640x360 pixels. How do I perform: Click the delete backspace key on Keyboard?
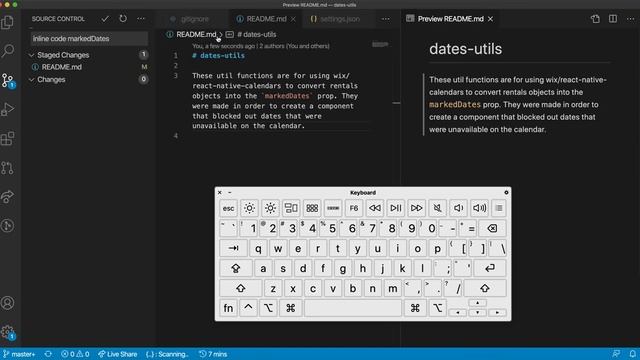coord(493,228)
